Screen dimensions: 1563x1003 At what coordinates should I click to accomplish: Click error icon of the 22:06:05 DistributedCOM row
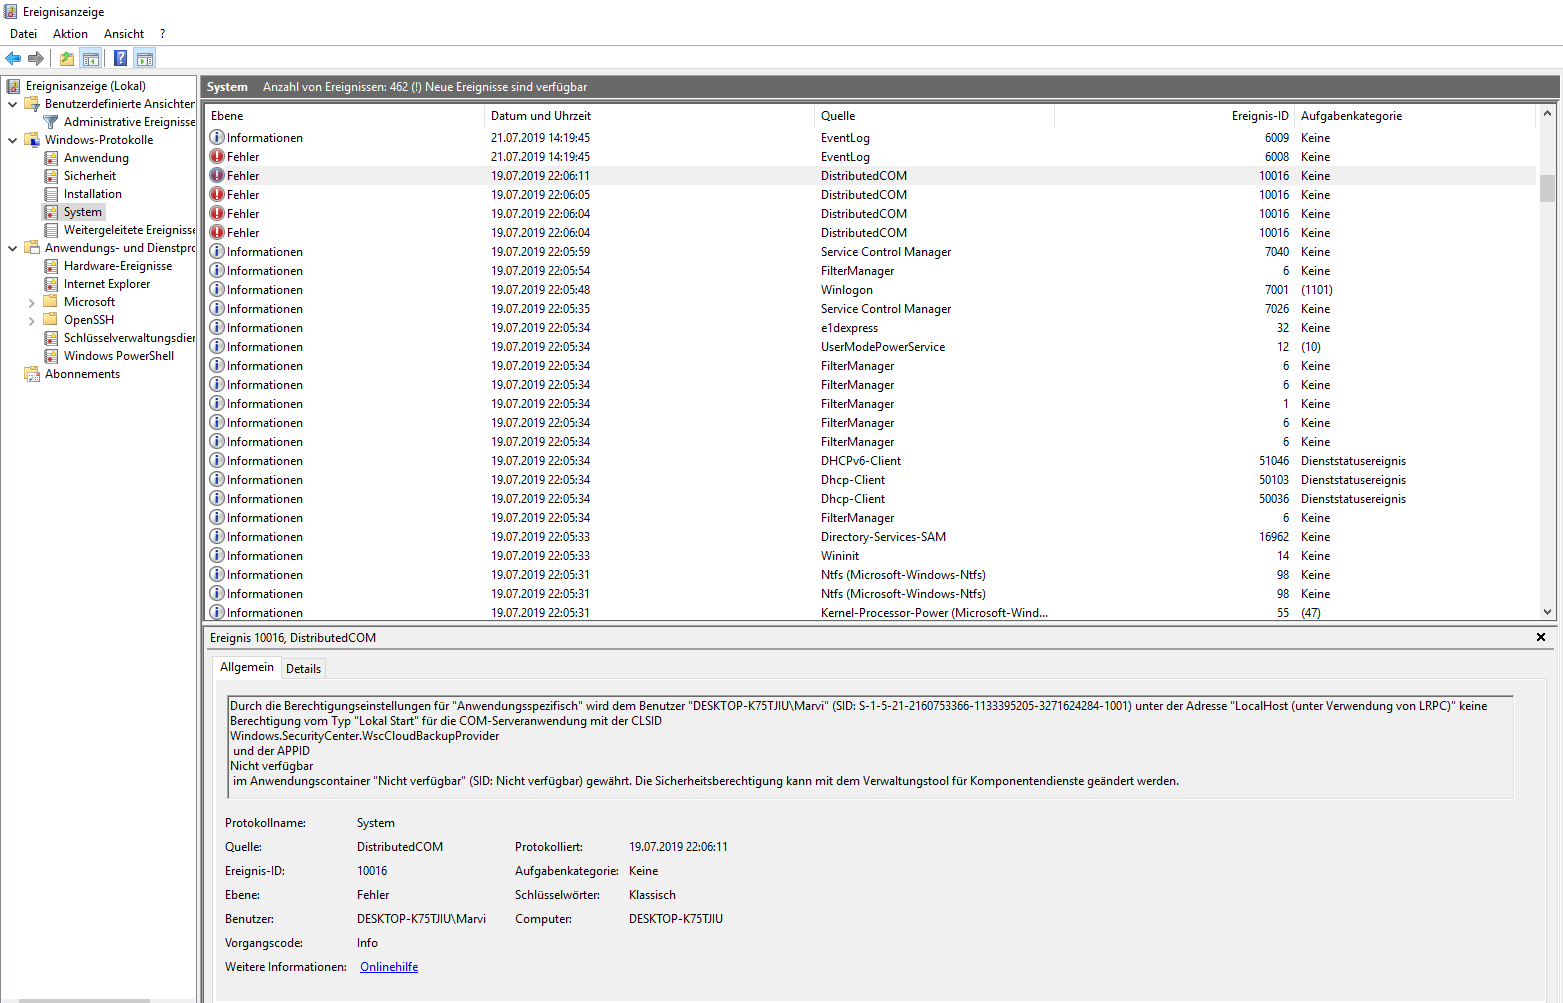point(217,194)
